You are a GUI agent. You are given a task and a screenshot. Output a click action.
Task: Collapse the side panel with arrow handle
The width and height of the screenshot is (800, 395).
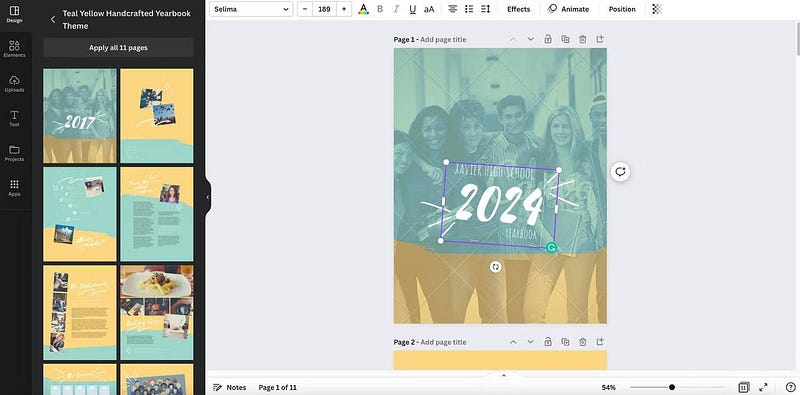point(208,197)
